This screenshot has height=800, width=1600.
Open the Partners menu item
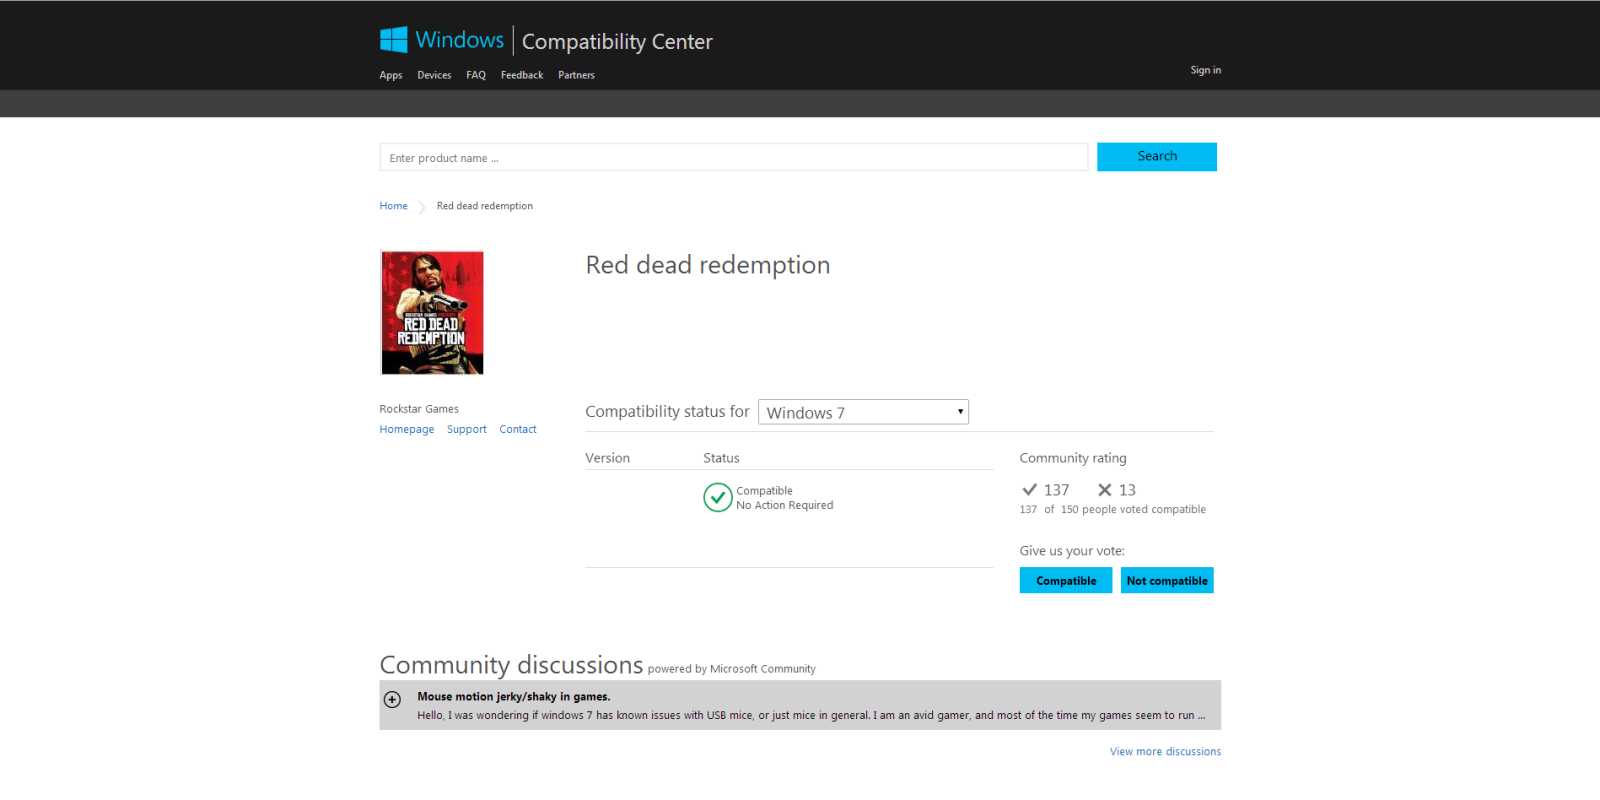(576, 75)
